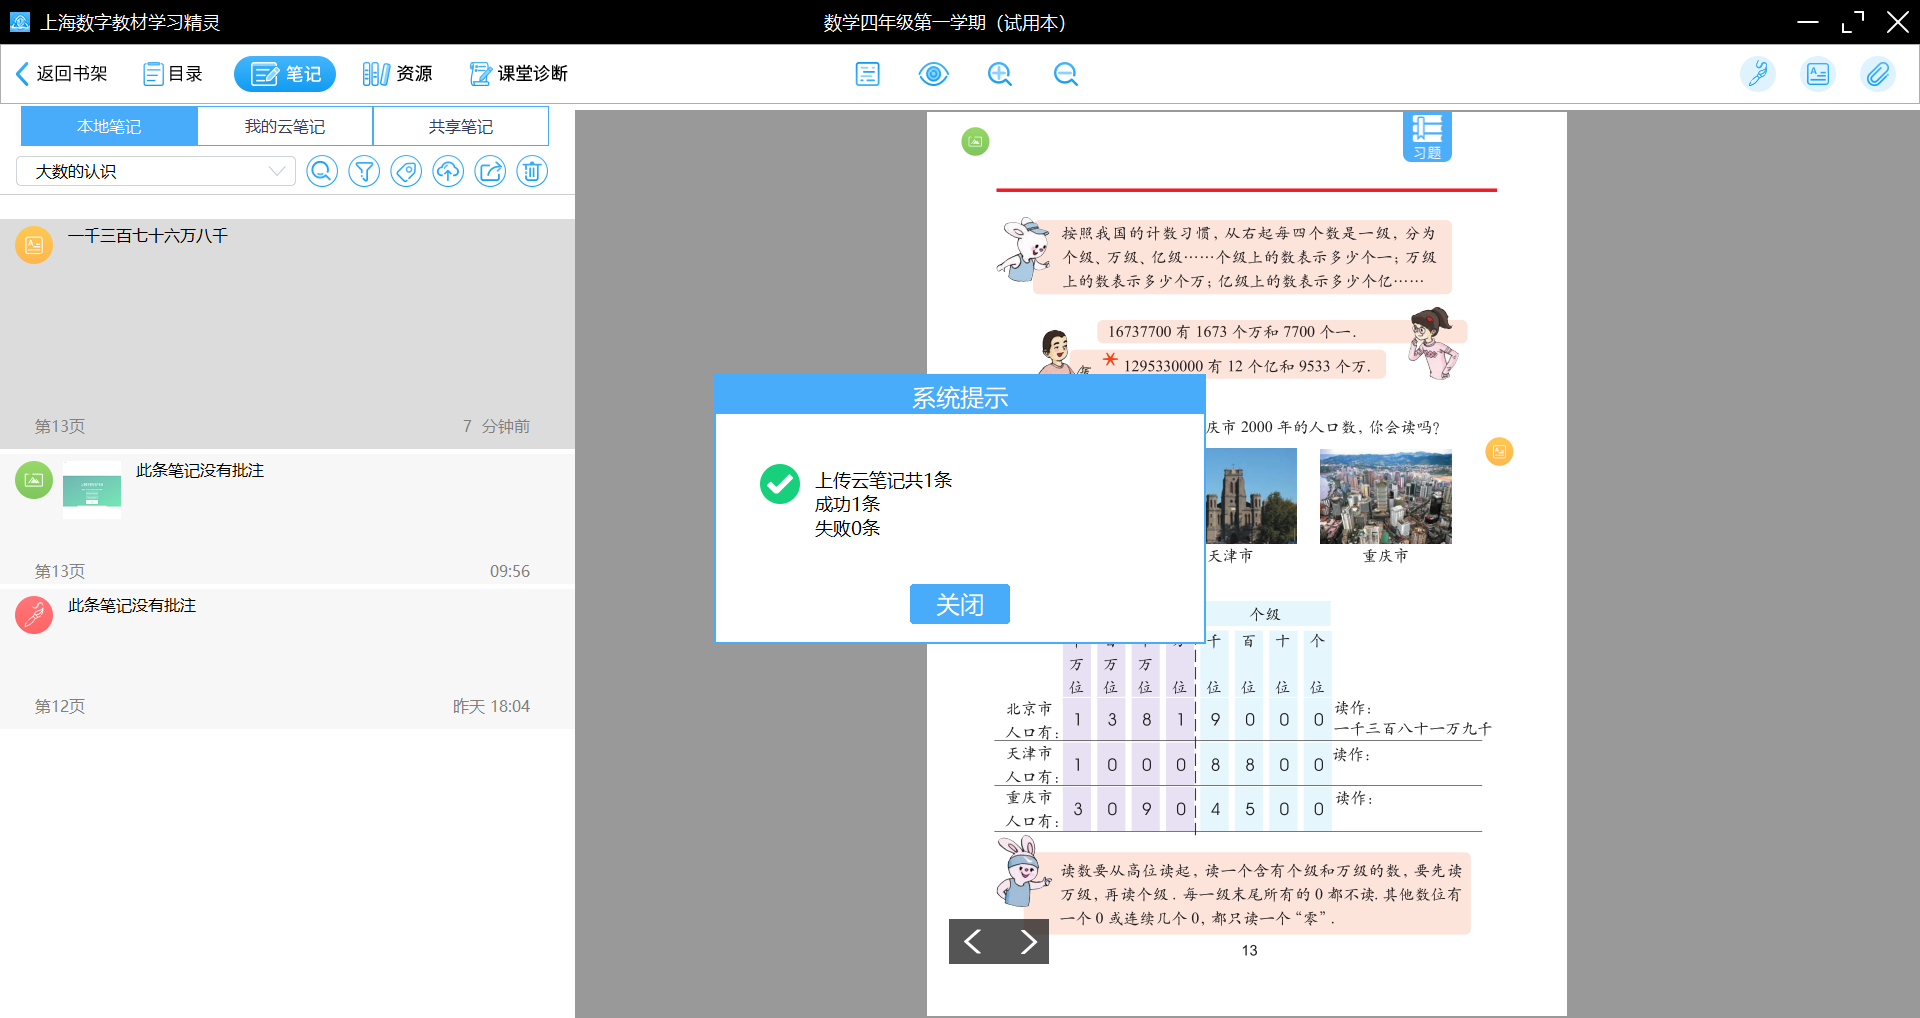Click the search notes icon
This screenshot has width=1920, height=1018.
click(x=321, y=172)
